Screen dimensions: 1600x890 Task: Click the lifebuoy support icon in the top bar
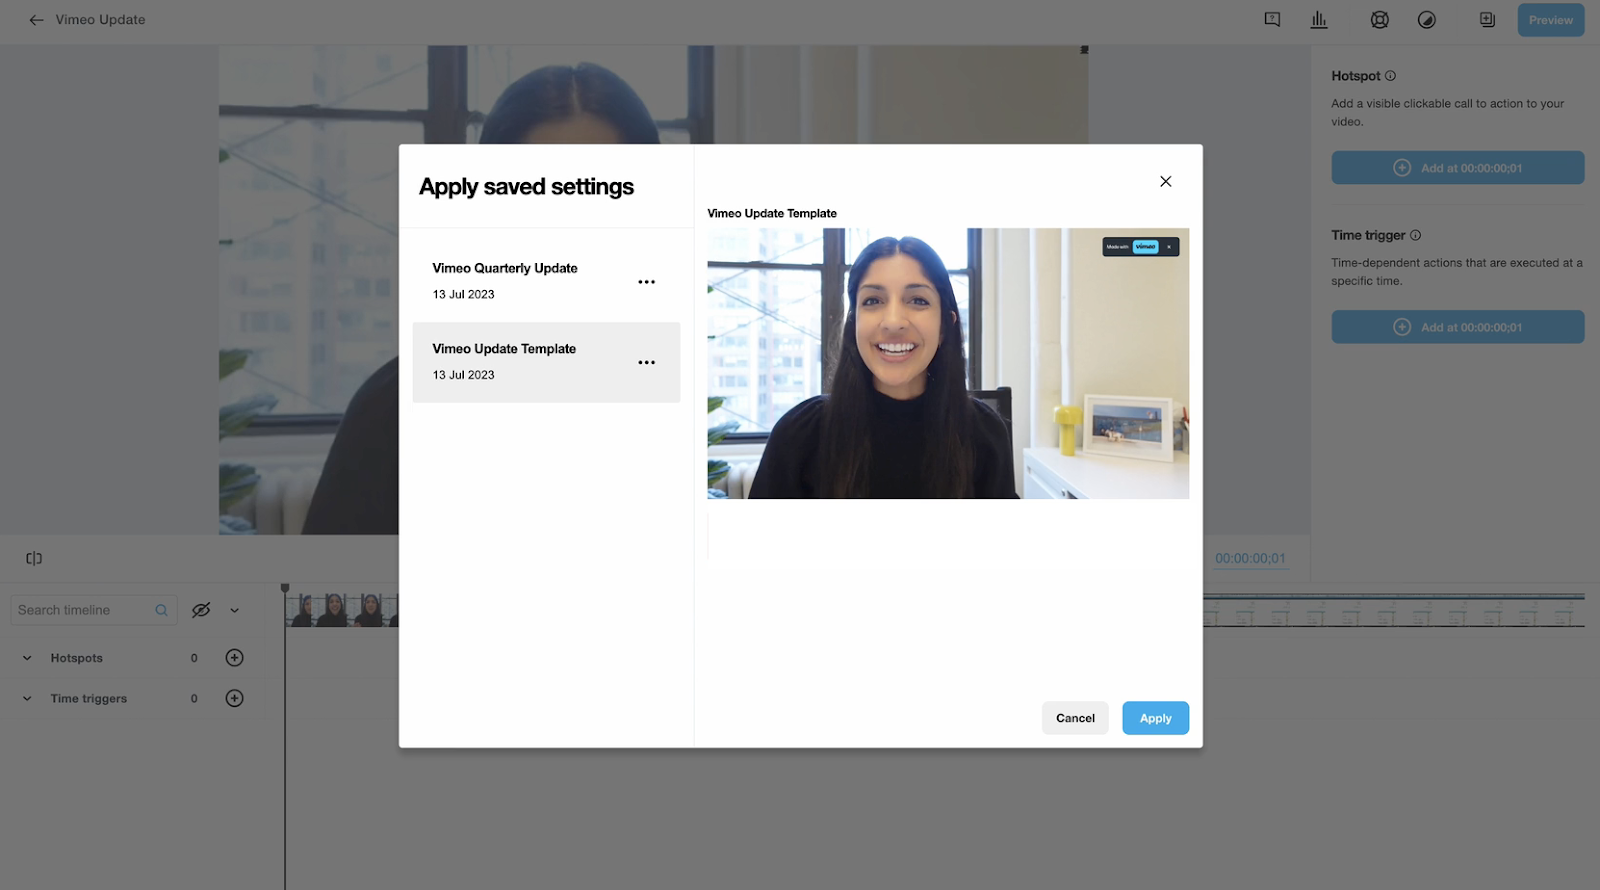click(1380, 20)
